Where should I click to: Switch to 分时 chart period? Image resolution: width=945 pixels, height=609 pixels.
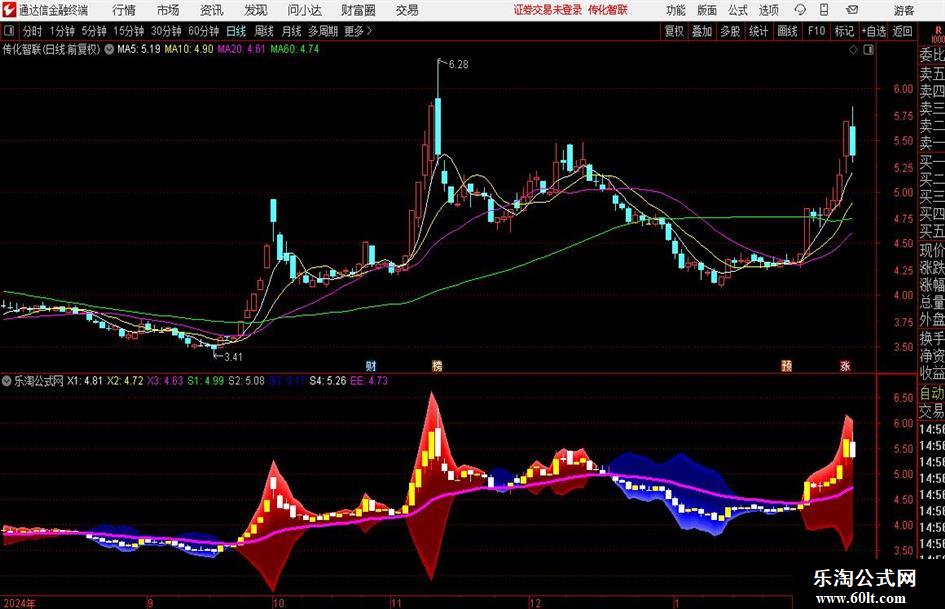(33, 31)
